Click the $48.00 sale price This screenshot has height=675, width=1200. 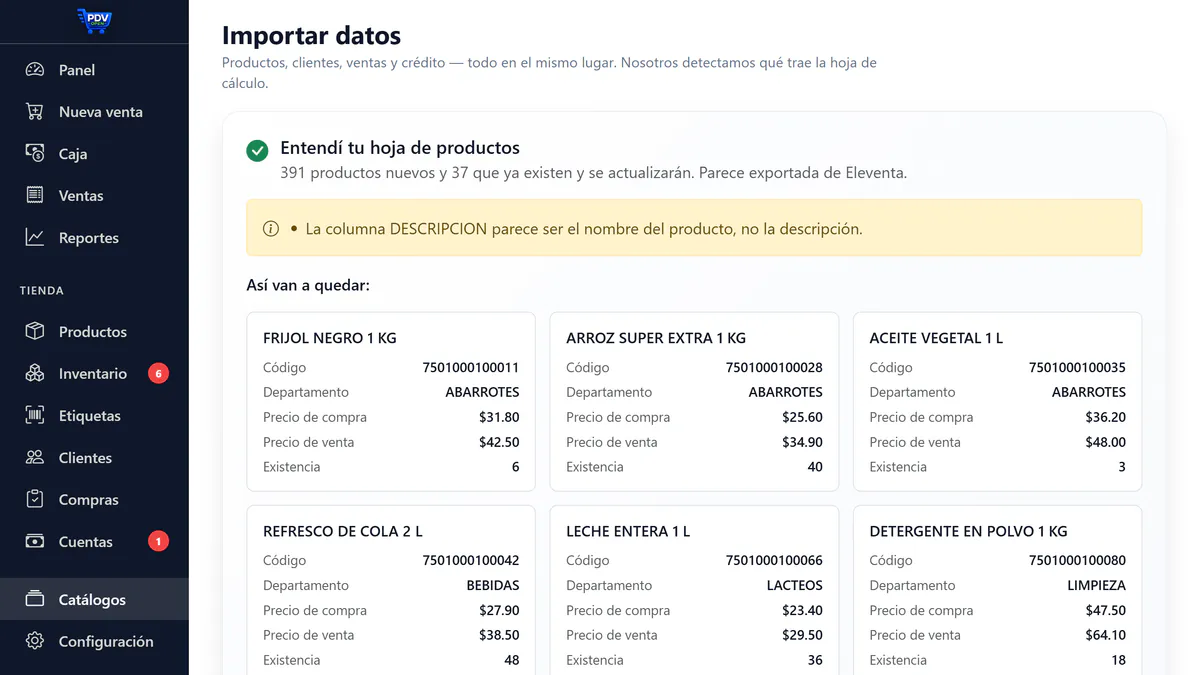(x=1105, y=442)
